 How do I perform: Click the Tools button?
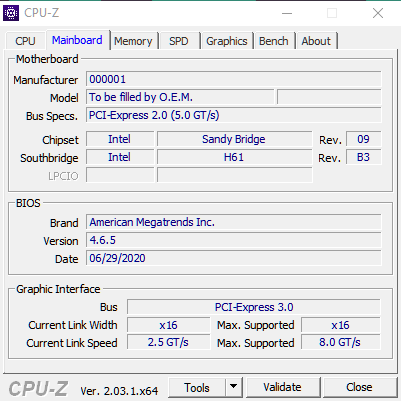[x=197, y=388]
